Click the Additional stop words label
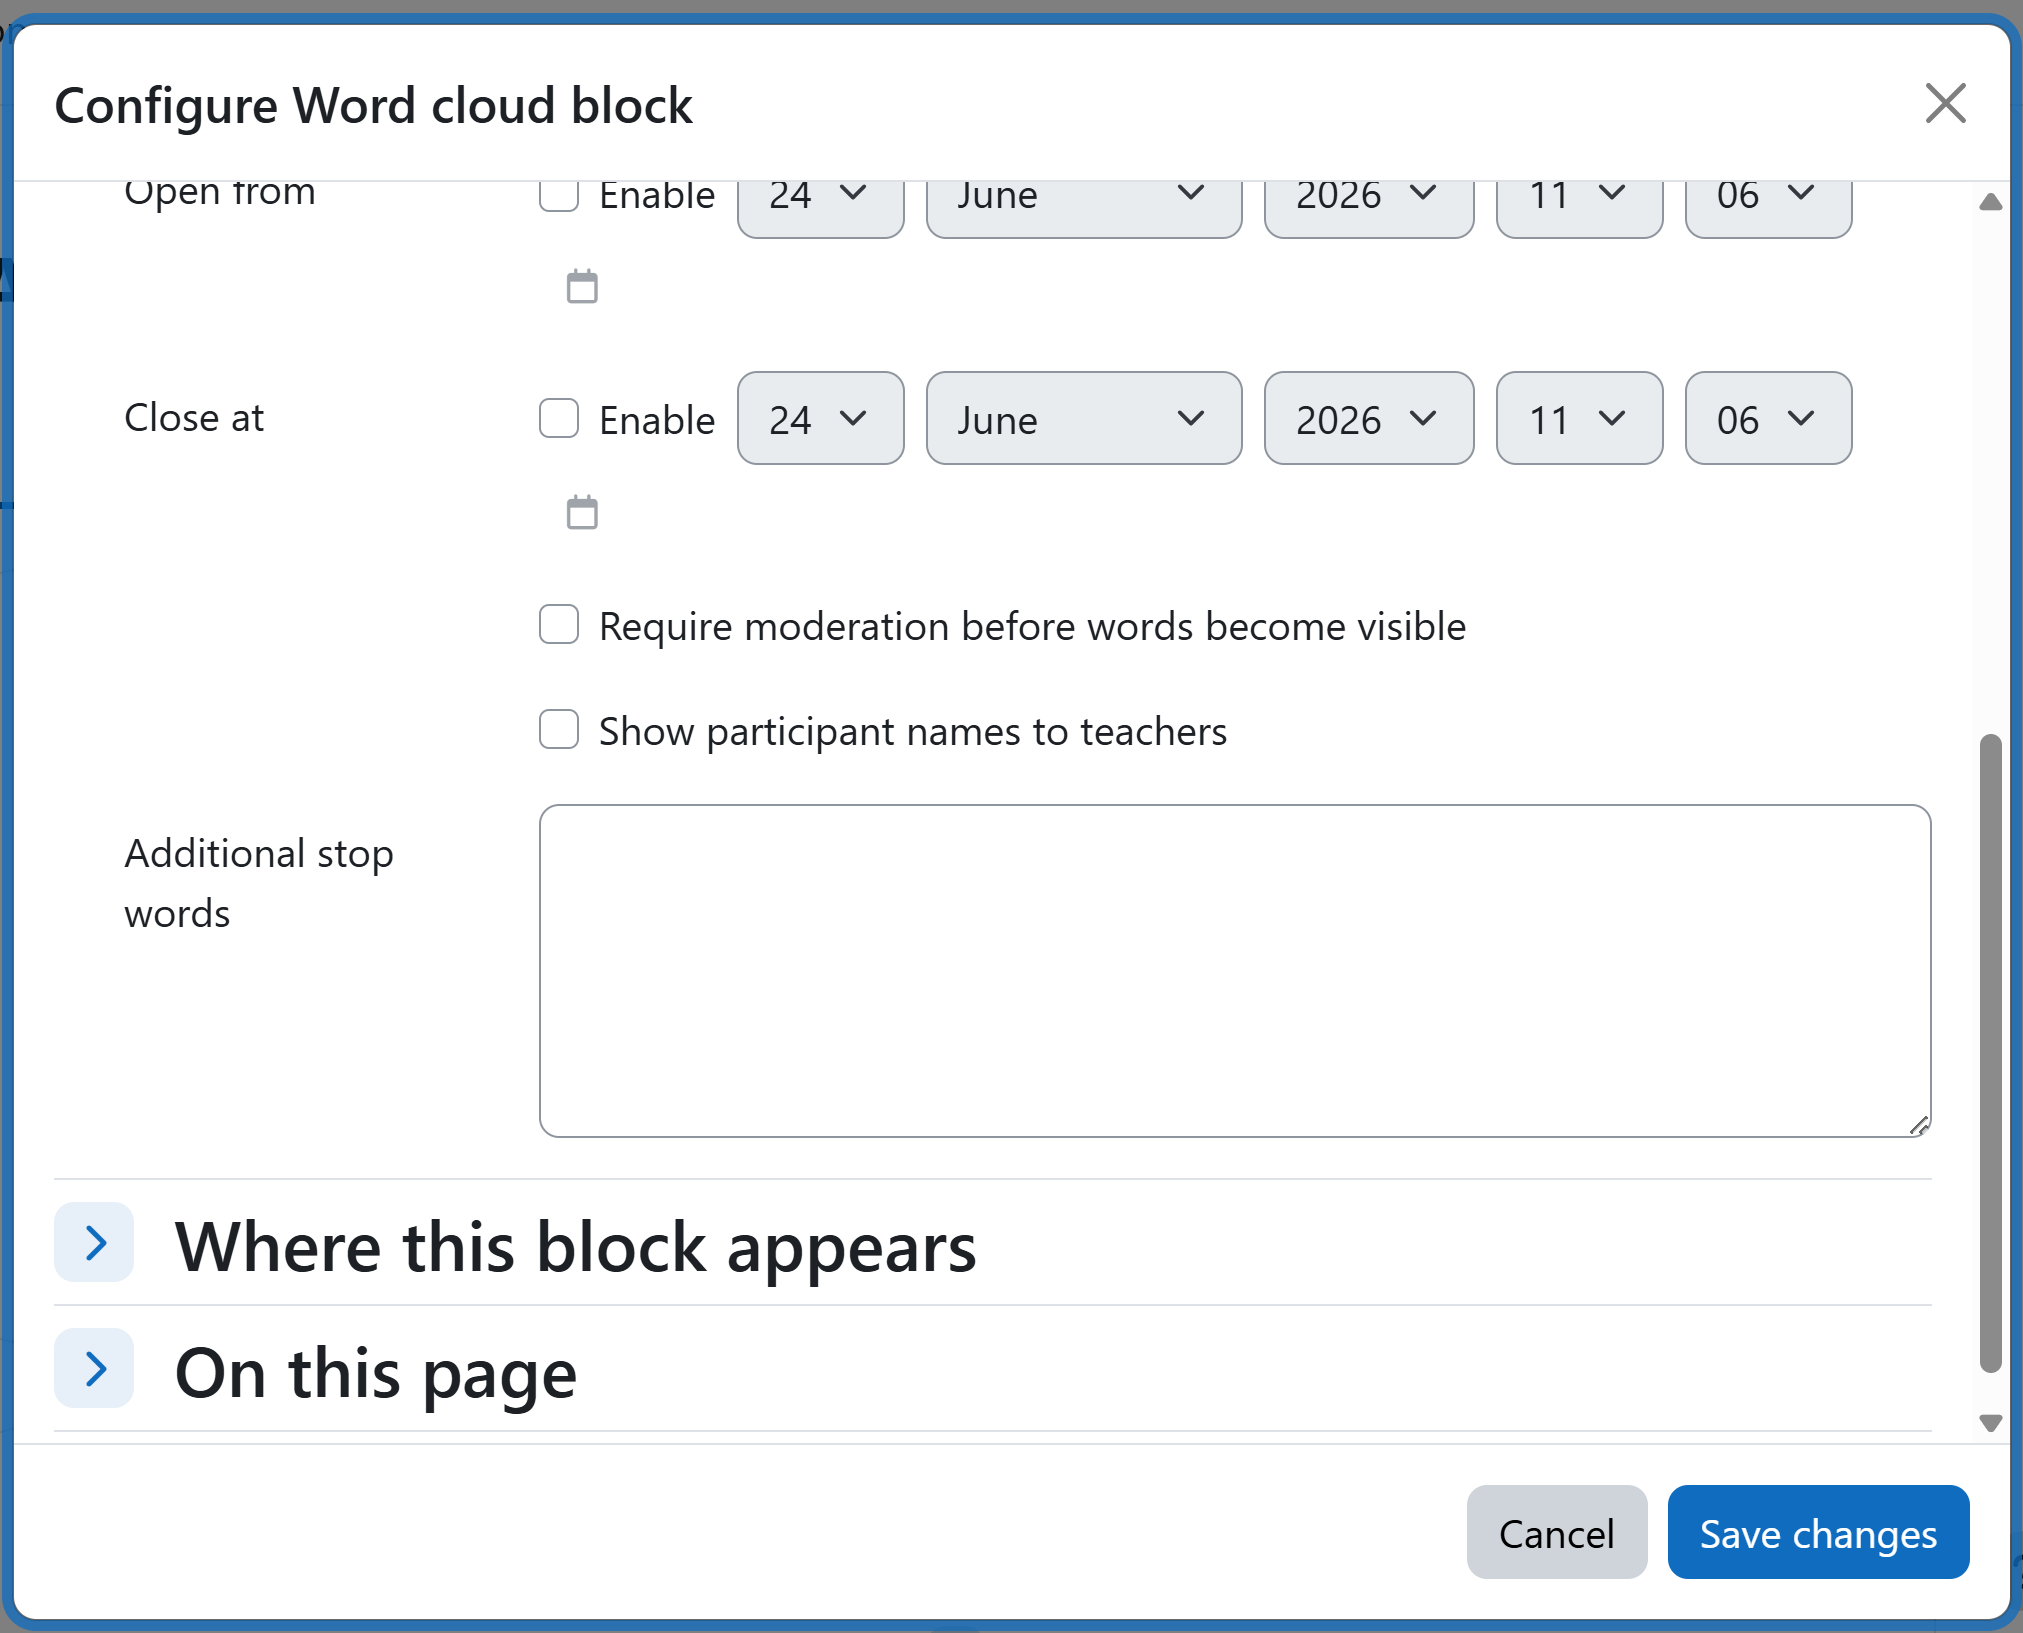2023x1633 pixels. tap(259, 883)
